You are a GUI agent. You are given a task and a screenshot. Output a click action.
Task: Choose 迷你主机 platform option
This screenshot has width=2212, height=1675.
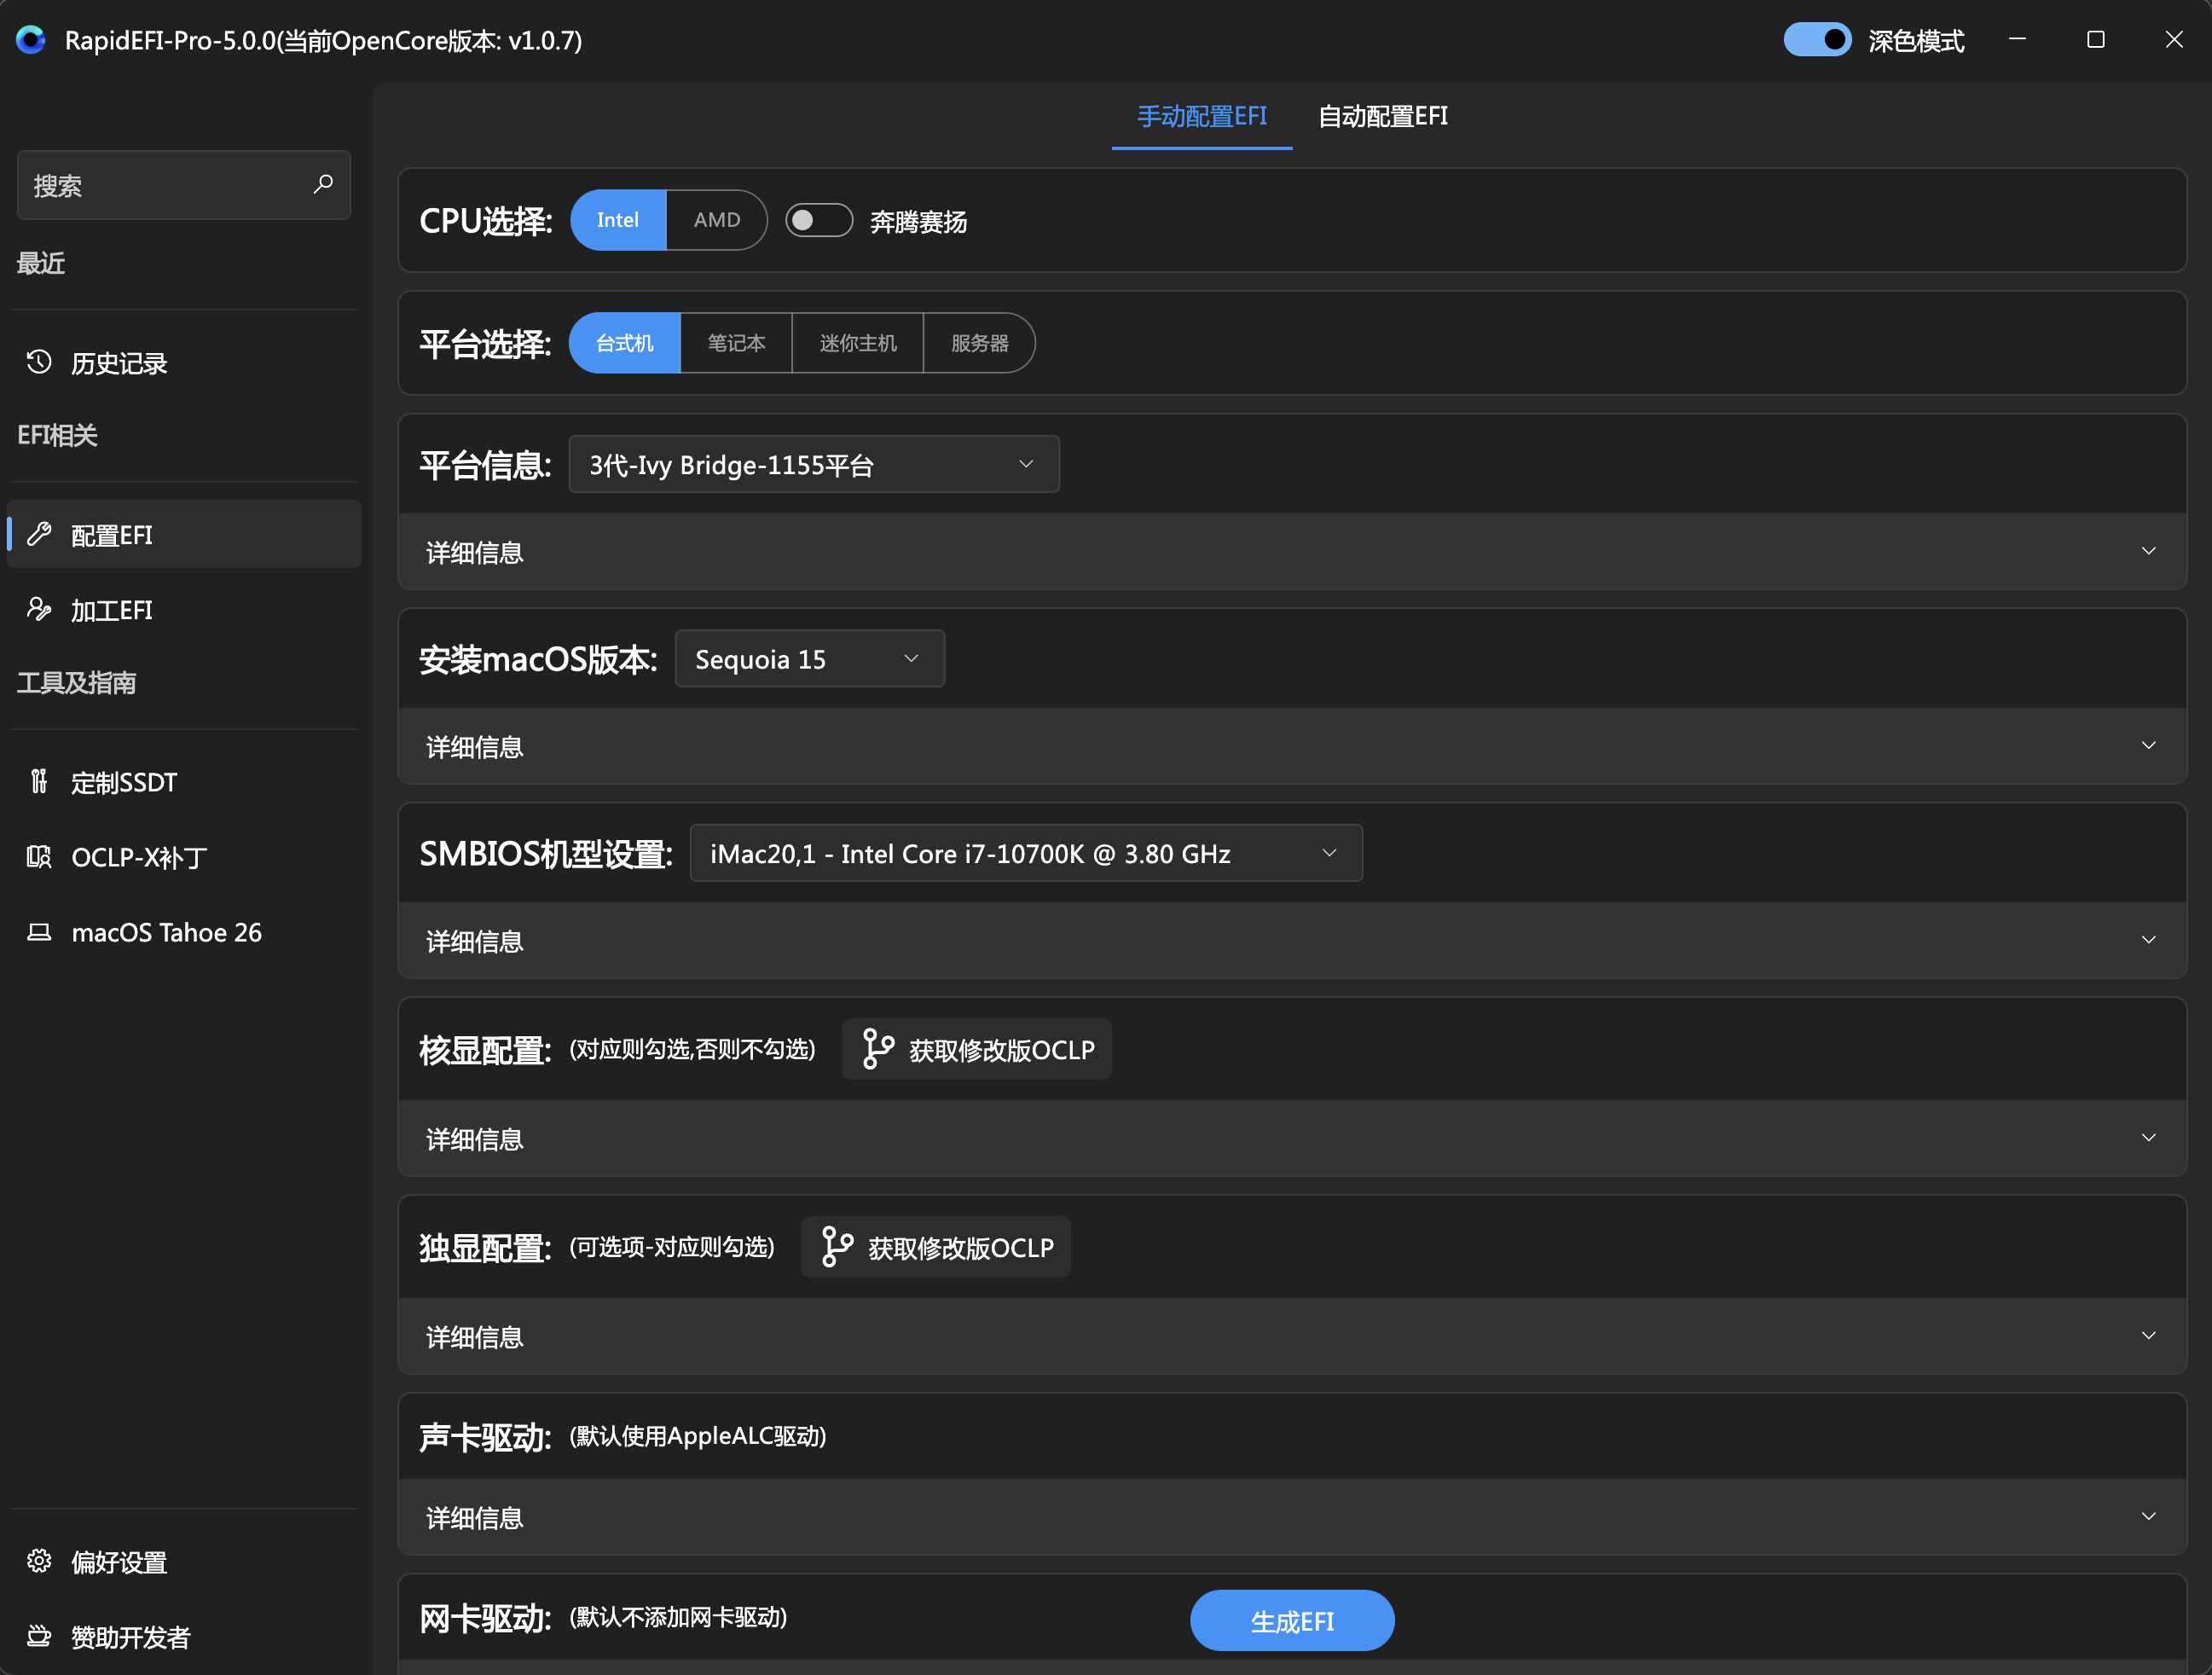click(858, 343)
